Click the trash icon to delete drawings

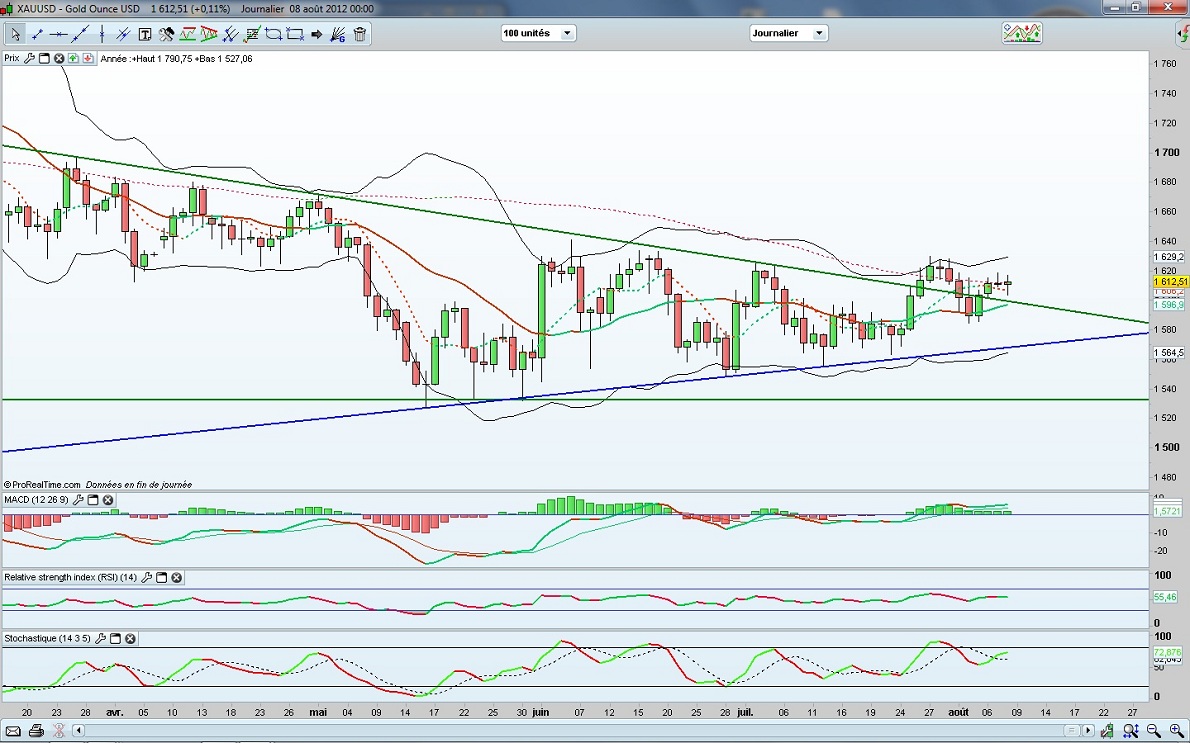(x=360, y=34)
